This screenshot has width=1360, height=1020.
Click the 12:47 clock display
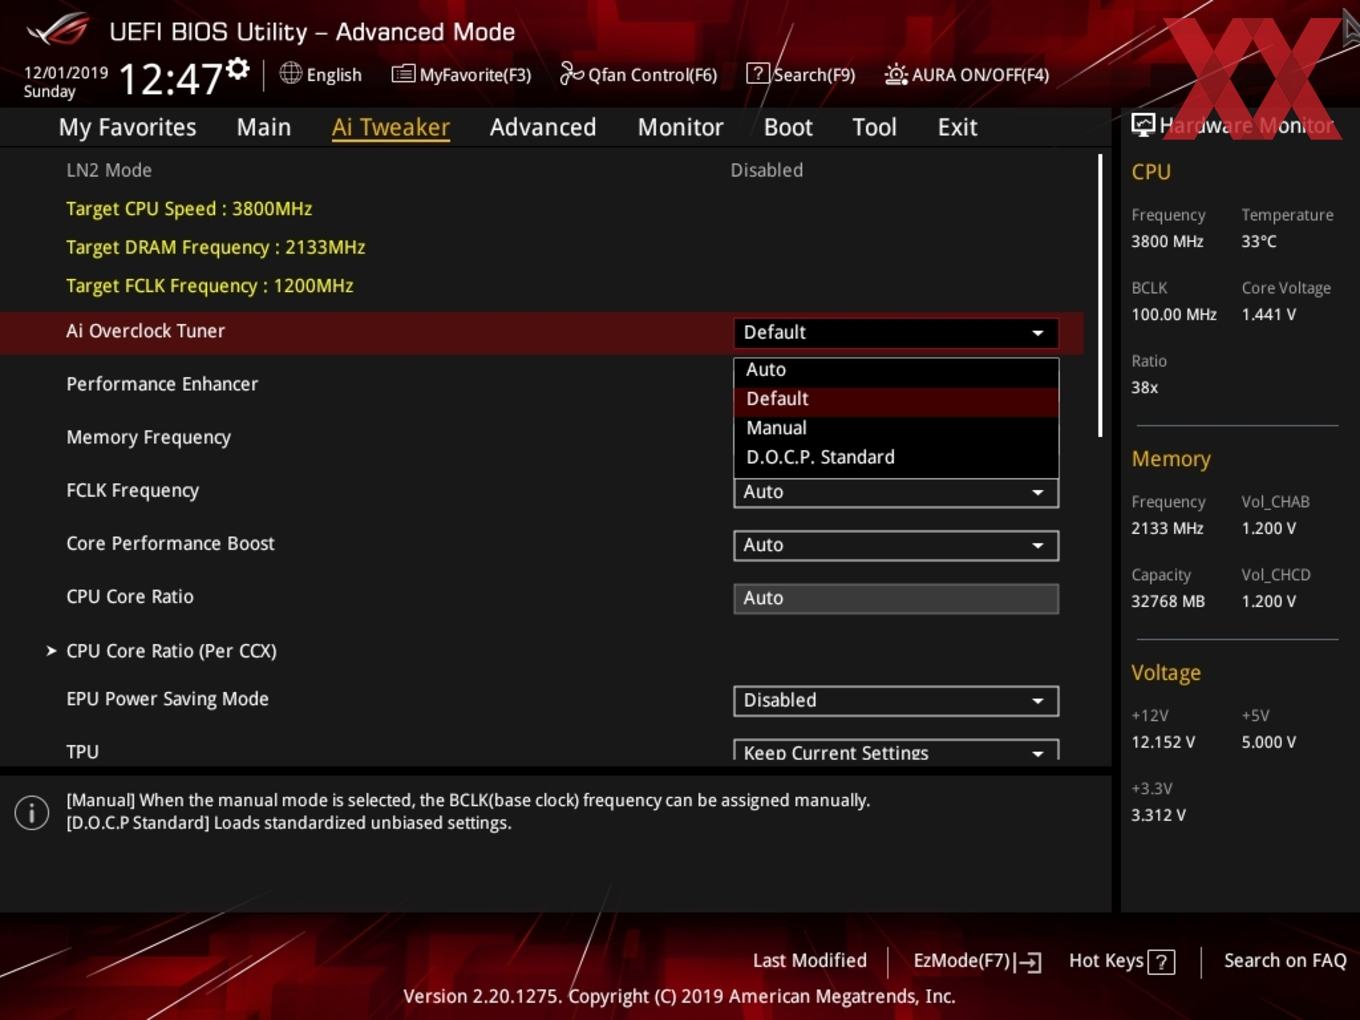[170, 79]
